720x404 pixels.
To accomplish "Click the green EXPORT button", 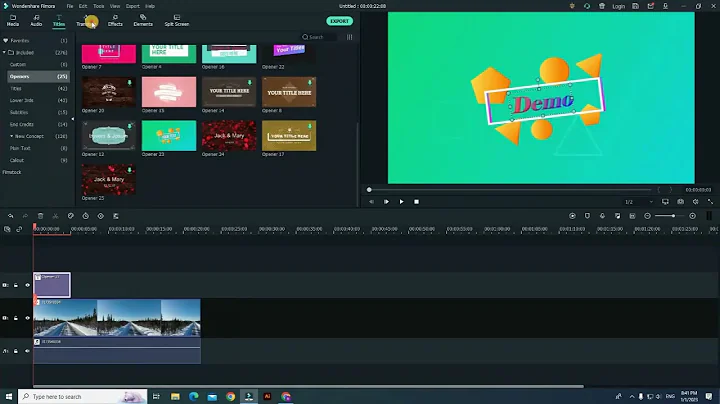I will click(x=339, y=21).
